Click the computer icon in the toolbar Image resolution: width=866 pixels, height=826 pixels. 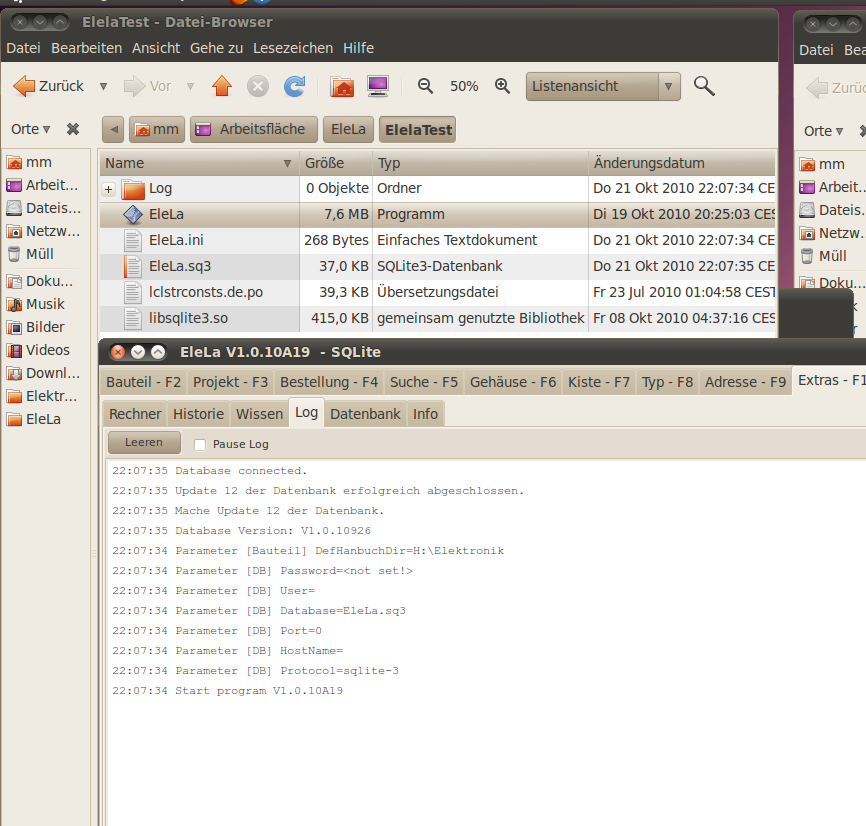(x=378, y=87)
